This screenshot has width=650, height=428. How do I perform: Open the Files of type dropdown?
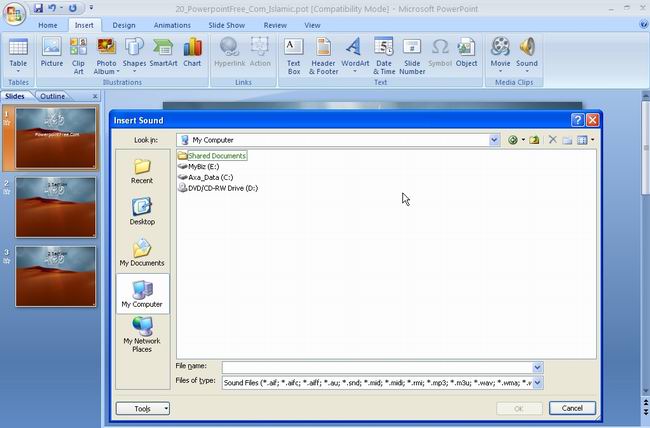[538, 382]
